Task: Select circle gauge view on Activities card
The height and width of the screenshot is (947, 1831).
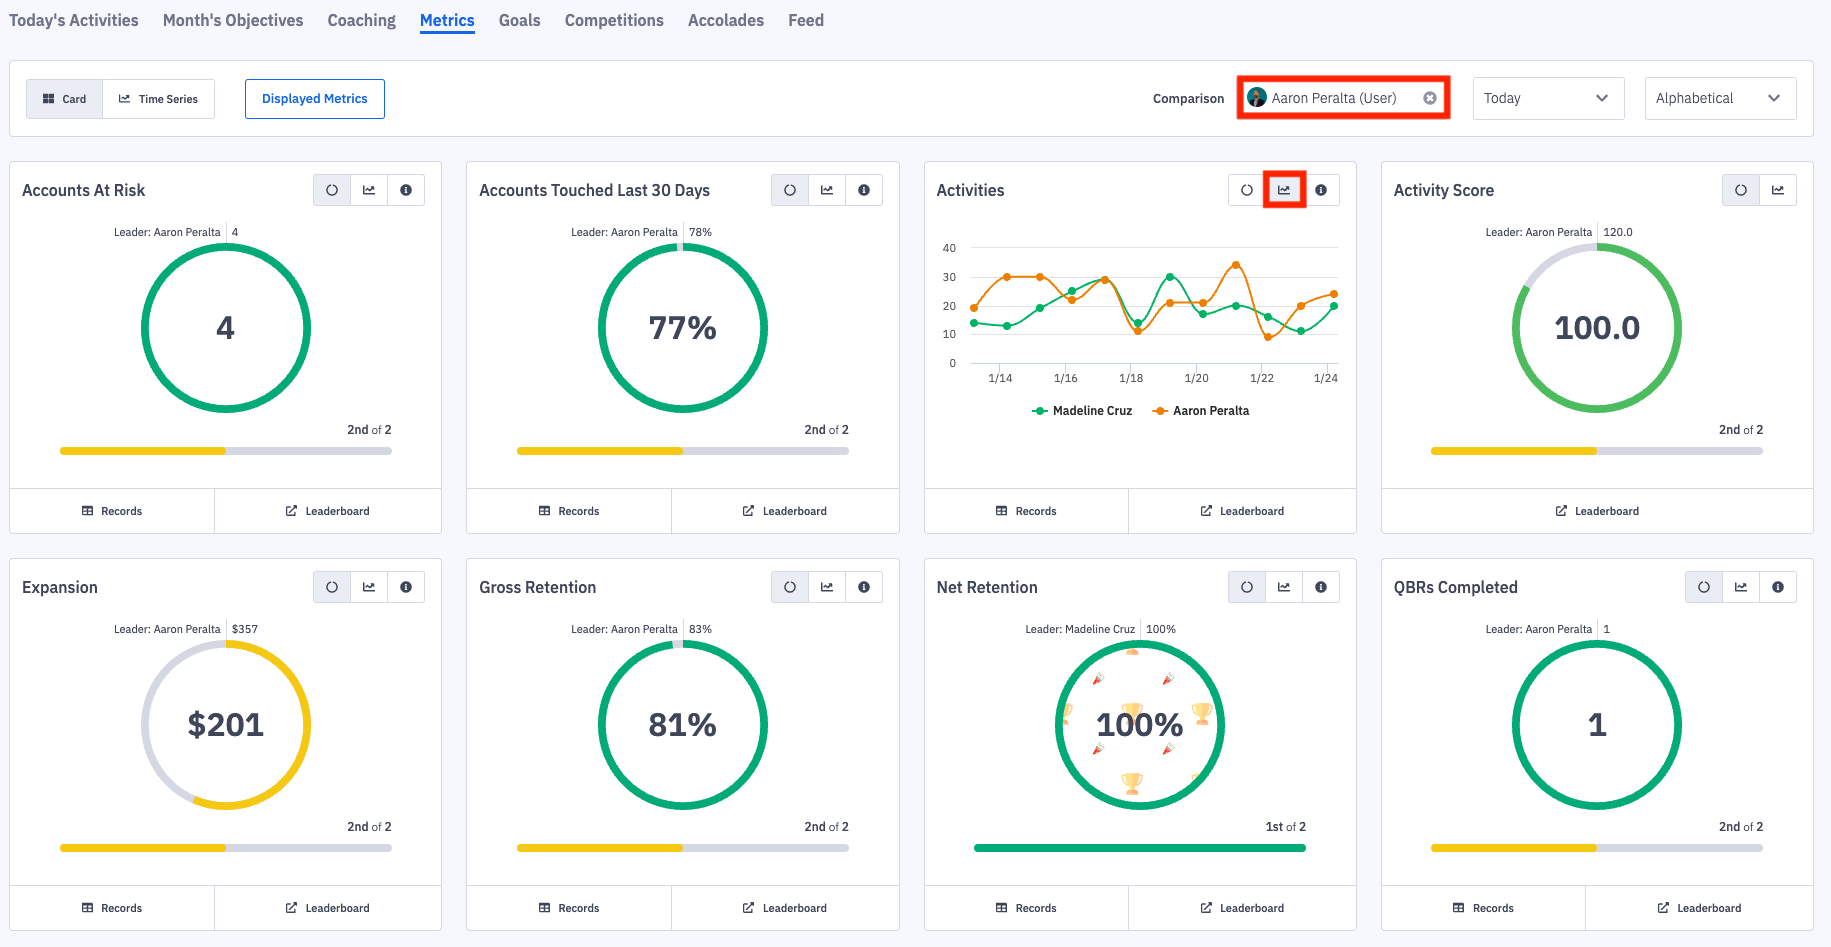Action: pyautogui.click(x=1246, y=190)
